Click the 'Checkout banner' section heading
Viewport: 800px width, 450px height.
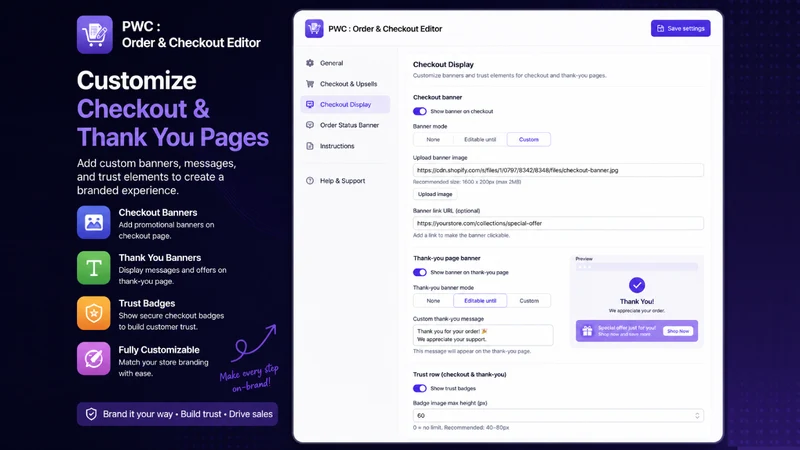(437, 97)
